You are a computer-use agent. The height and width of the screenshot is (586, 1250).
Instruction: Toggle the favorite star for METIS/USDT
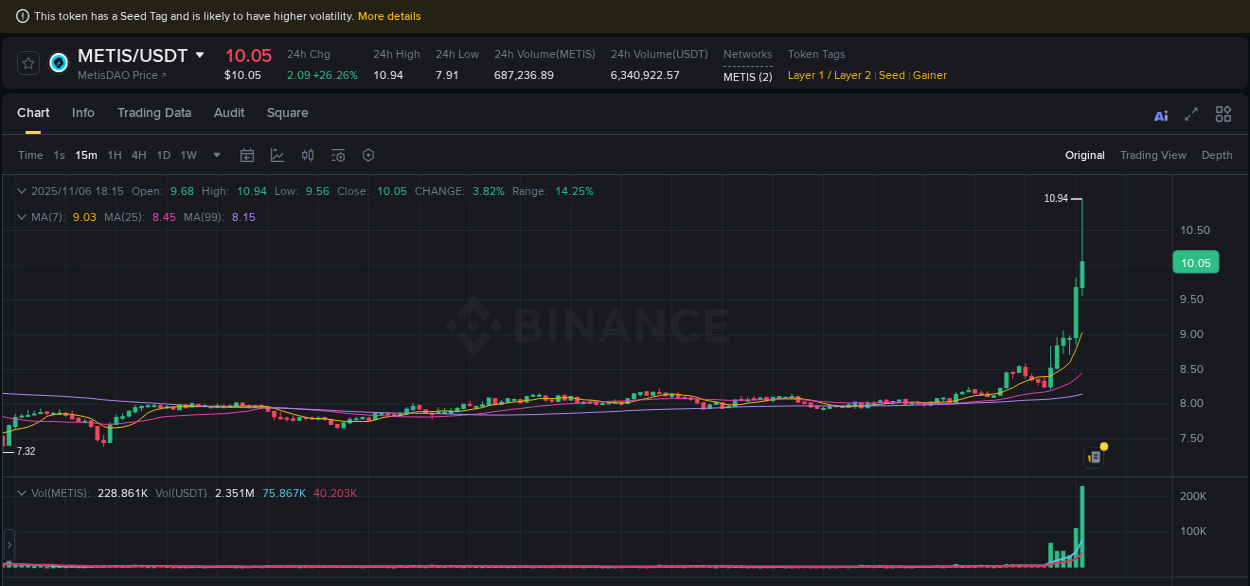coord(28,62)
